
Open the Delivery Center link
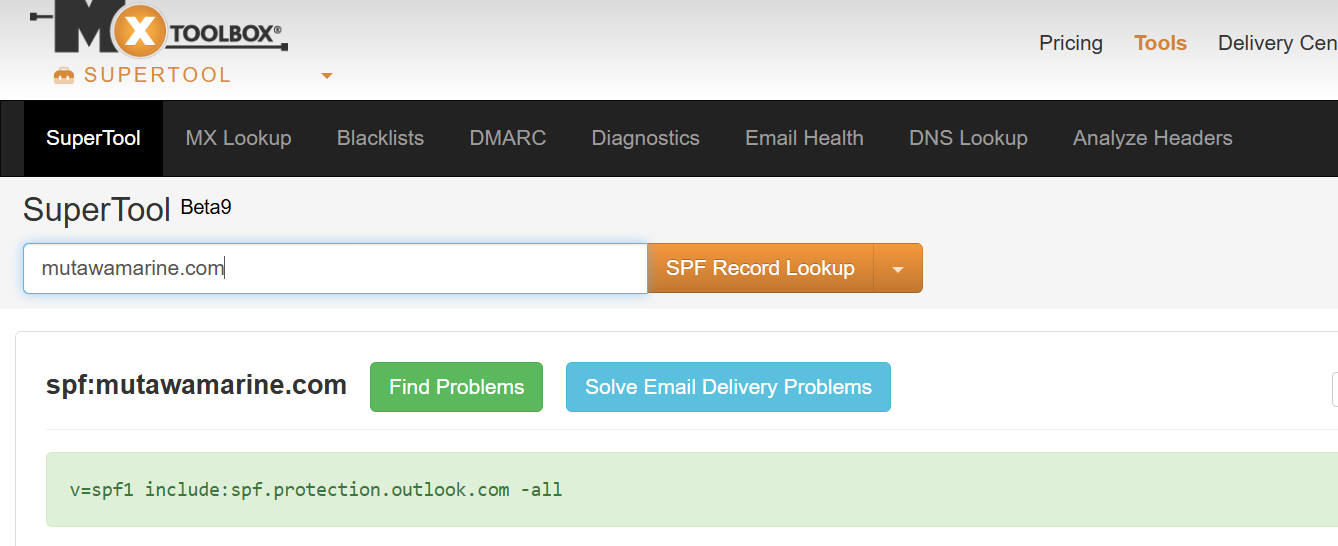click(1277, 43)
